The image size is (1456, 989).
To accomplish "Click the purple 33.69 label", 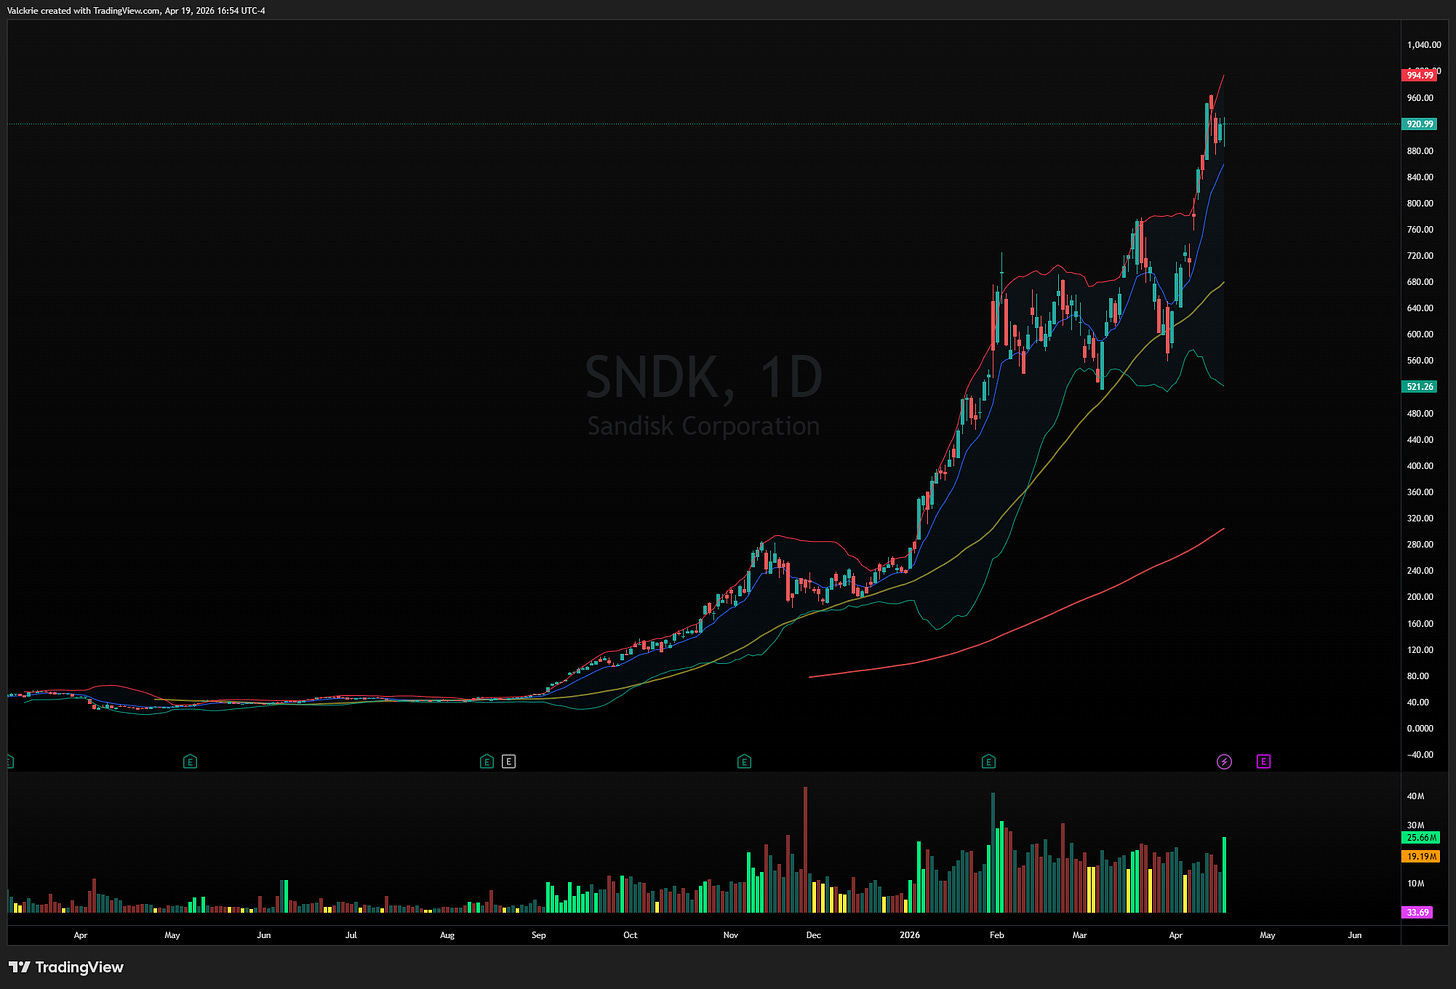I will (x=1418, y=912).
